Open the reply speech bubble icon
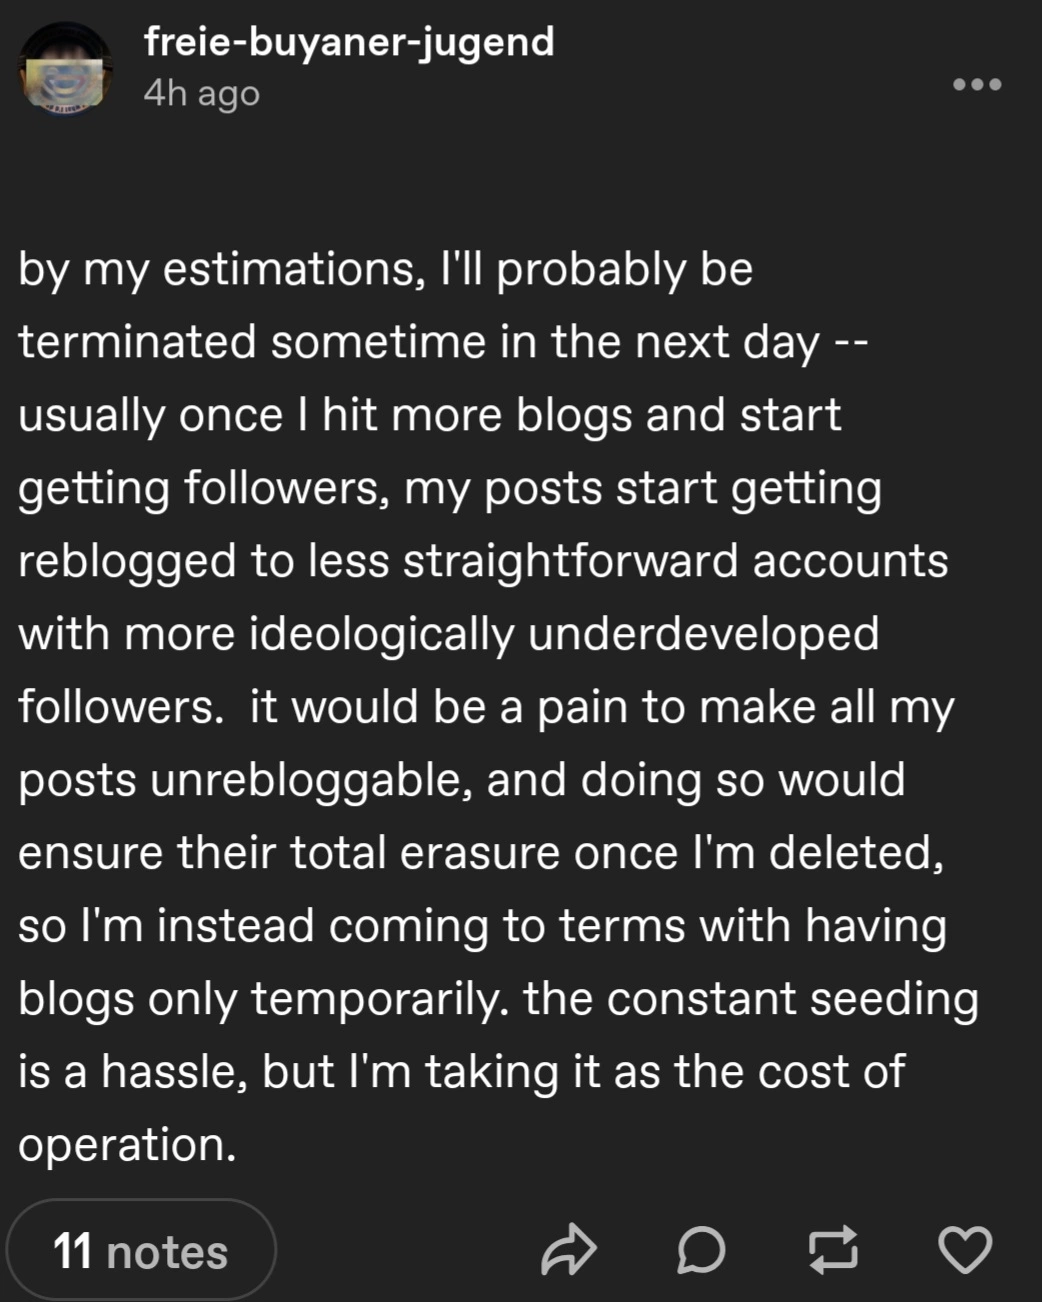Viewport: 1042px width, 1302px height. [701, 1250]
